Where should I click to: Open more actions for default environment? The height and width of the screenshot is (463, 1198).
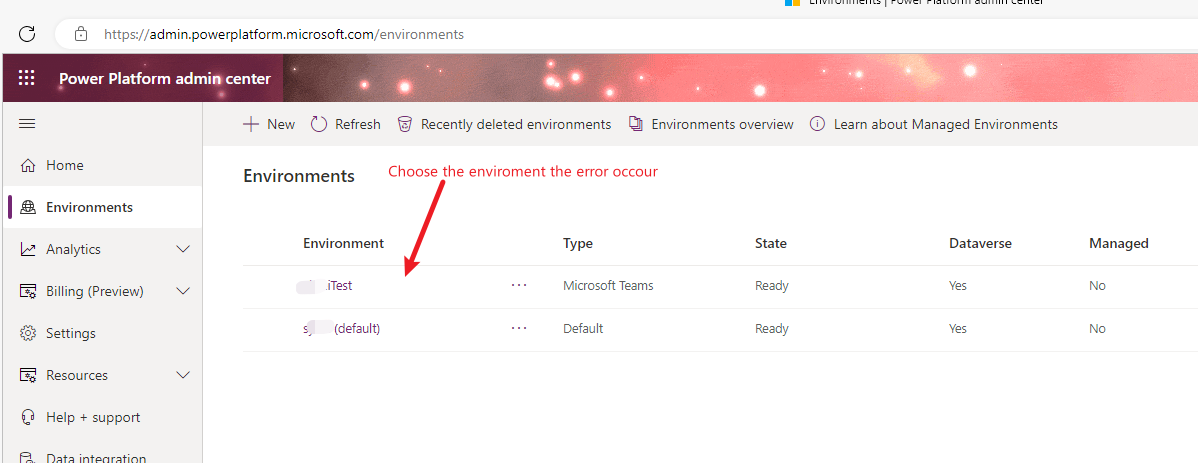(520, 328)
